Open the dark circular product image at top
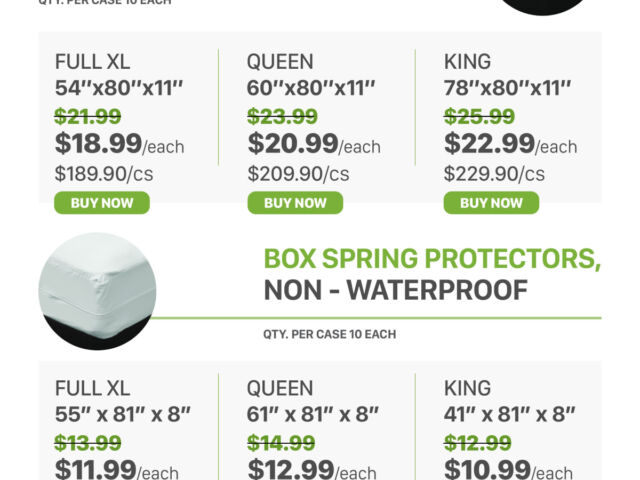The image size is (640, 480). point(545,6)
